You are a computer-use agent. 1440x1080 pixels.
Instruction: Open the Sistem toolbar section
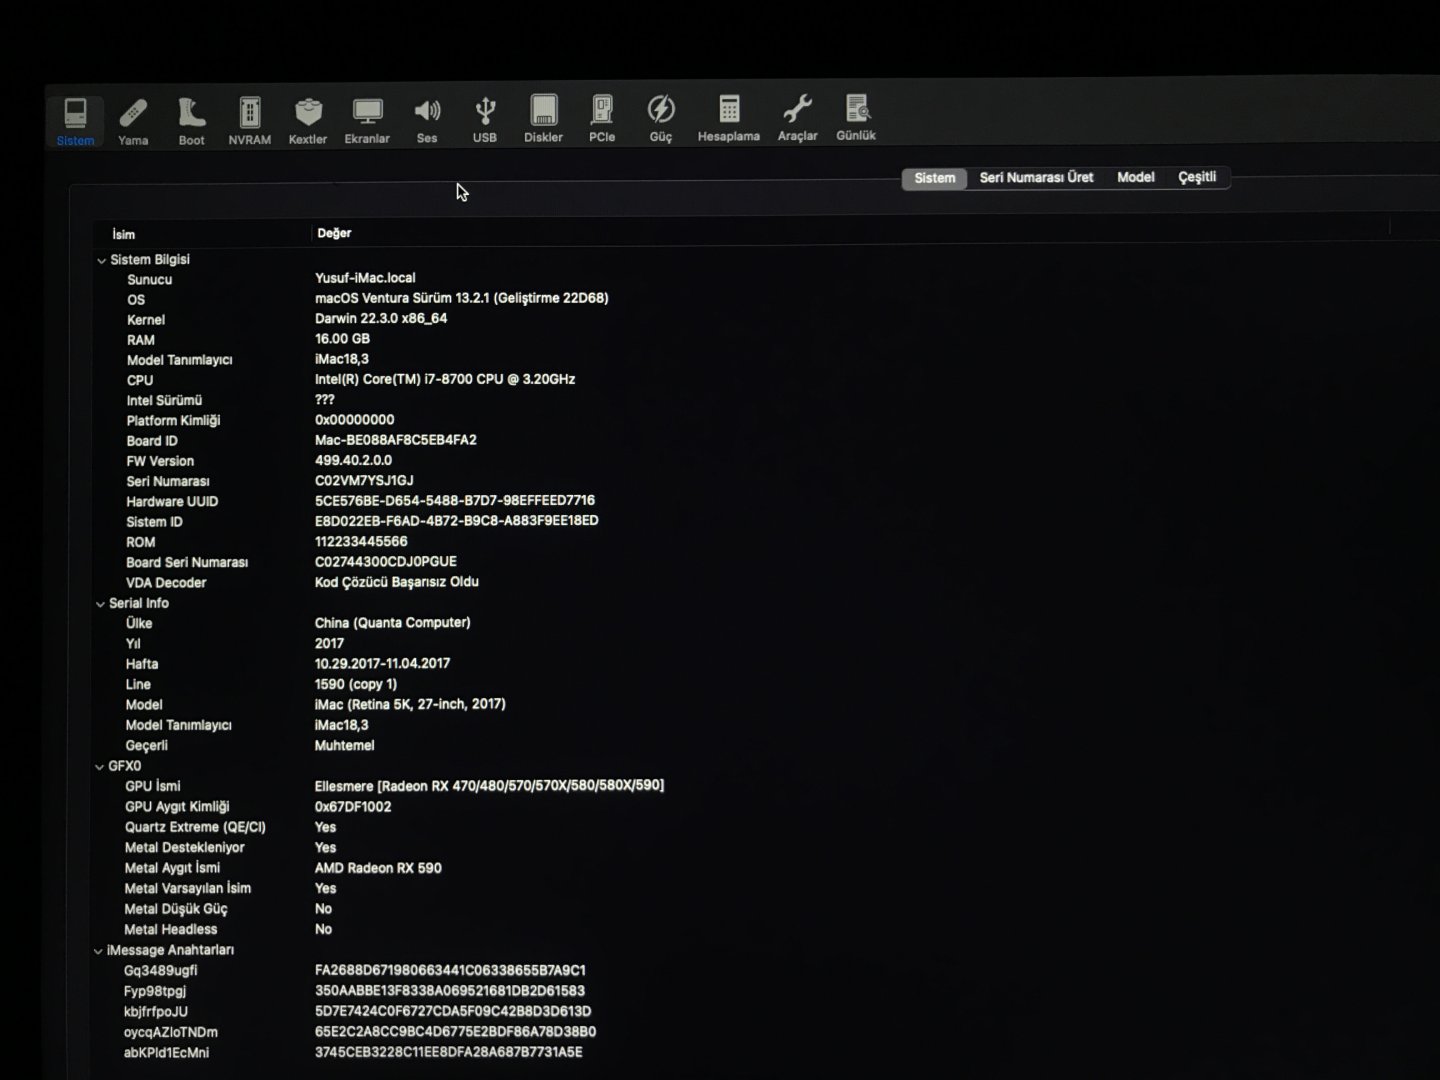click(75, 122)
